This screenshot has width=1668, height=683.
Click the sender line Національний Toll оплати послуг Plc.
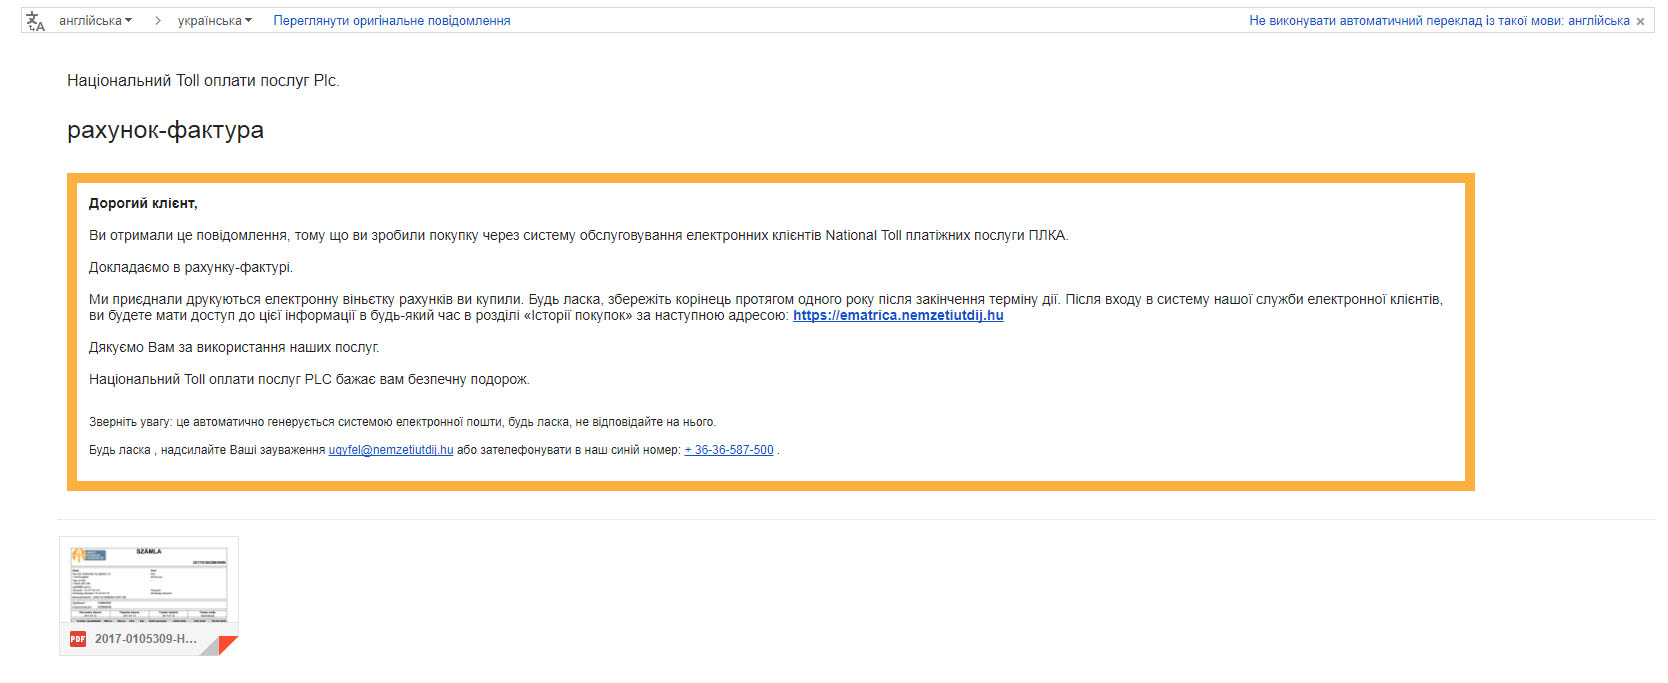coord(203,81)
